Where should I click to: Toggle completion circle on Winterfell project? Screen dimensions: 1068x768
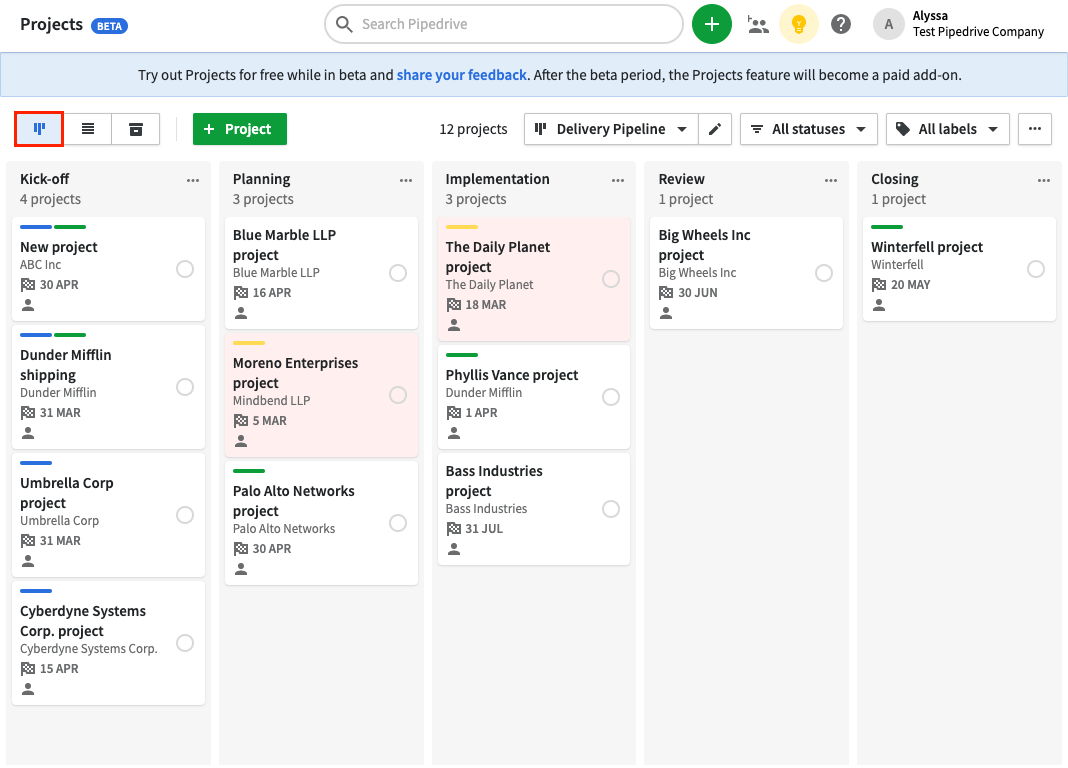pyautogui.click(x=1036, y=268)
